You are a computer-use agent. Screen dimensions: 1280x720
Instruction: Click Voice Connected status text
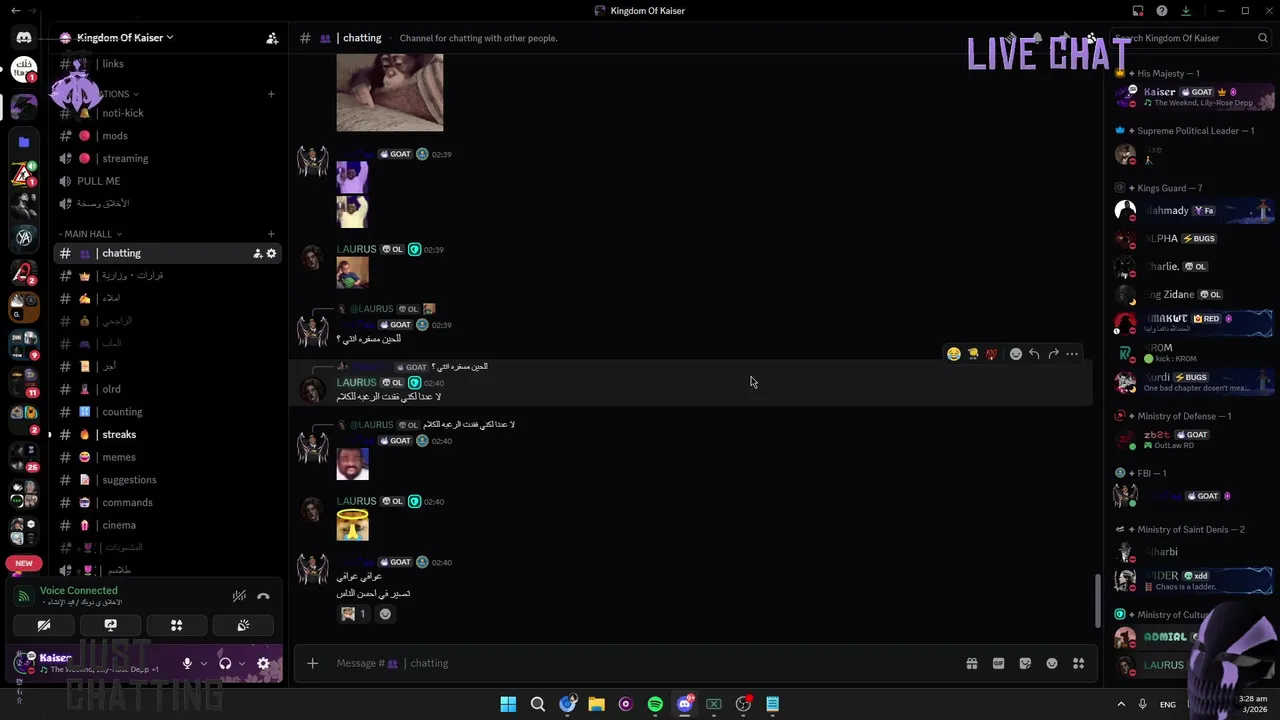[x=79, y=591]
